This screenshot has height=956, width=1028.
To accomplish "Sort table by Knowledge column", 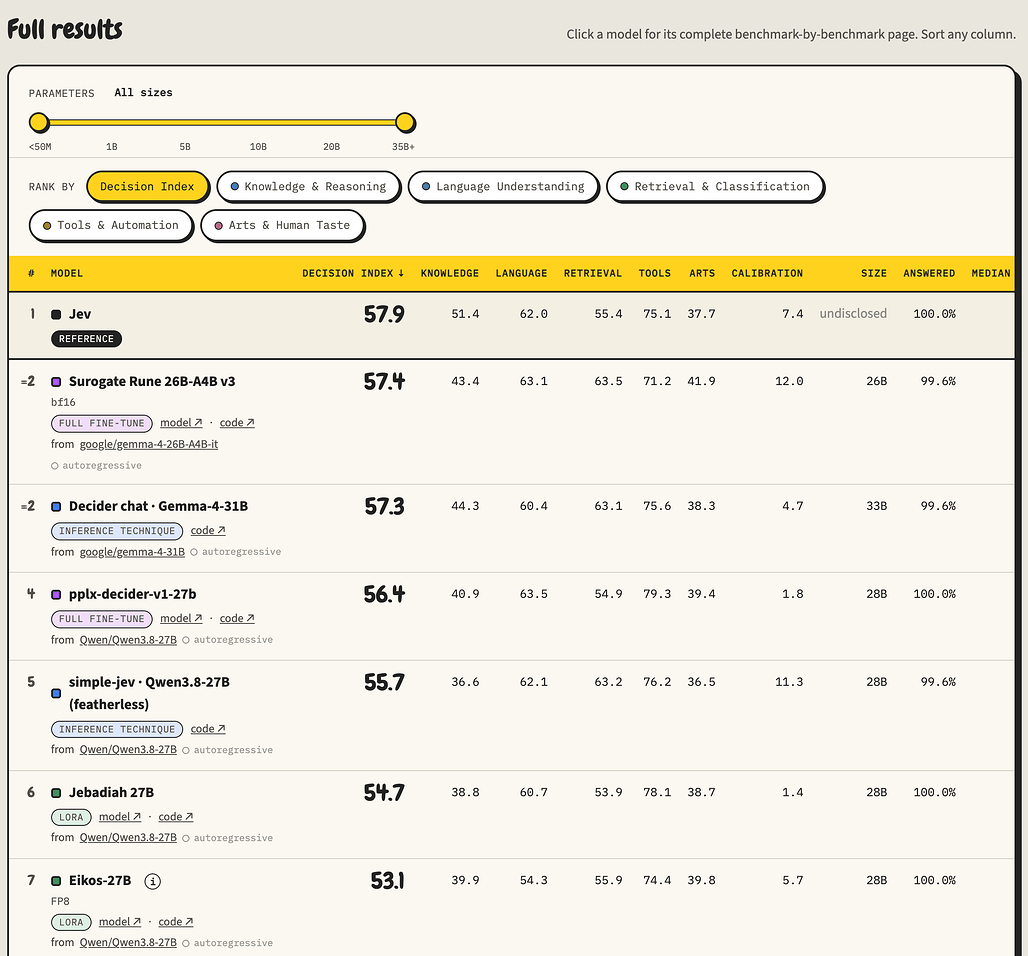I will tap(450, 273).
